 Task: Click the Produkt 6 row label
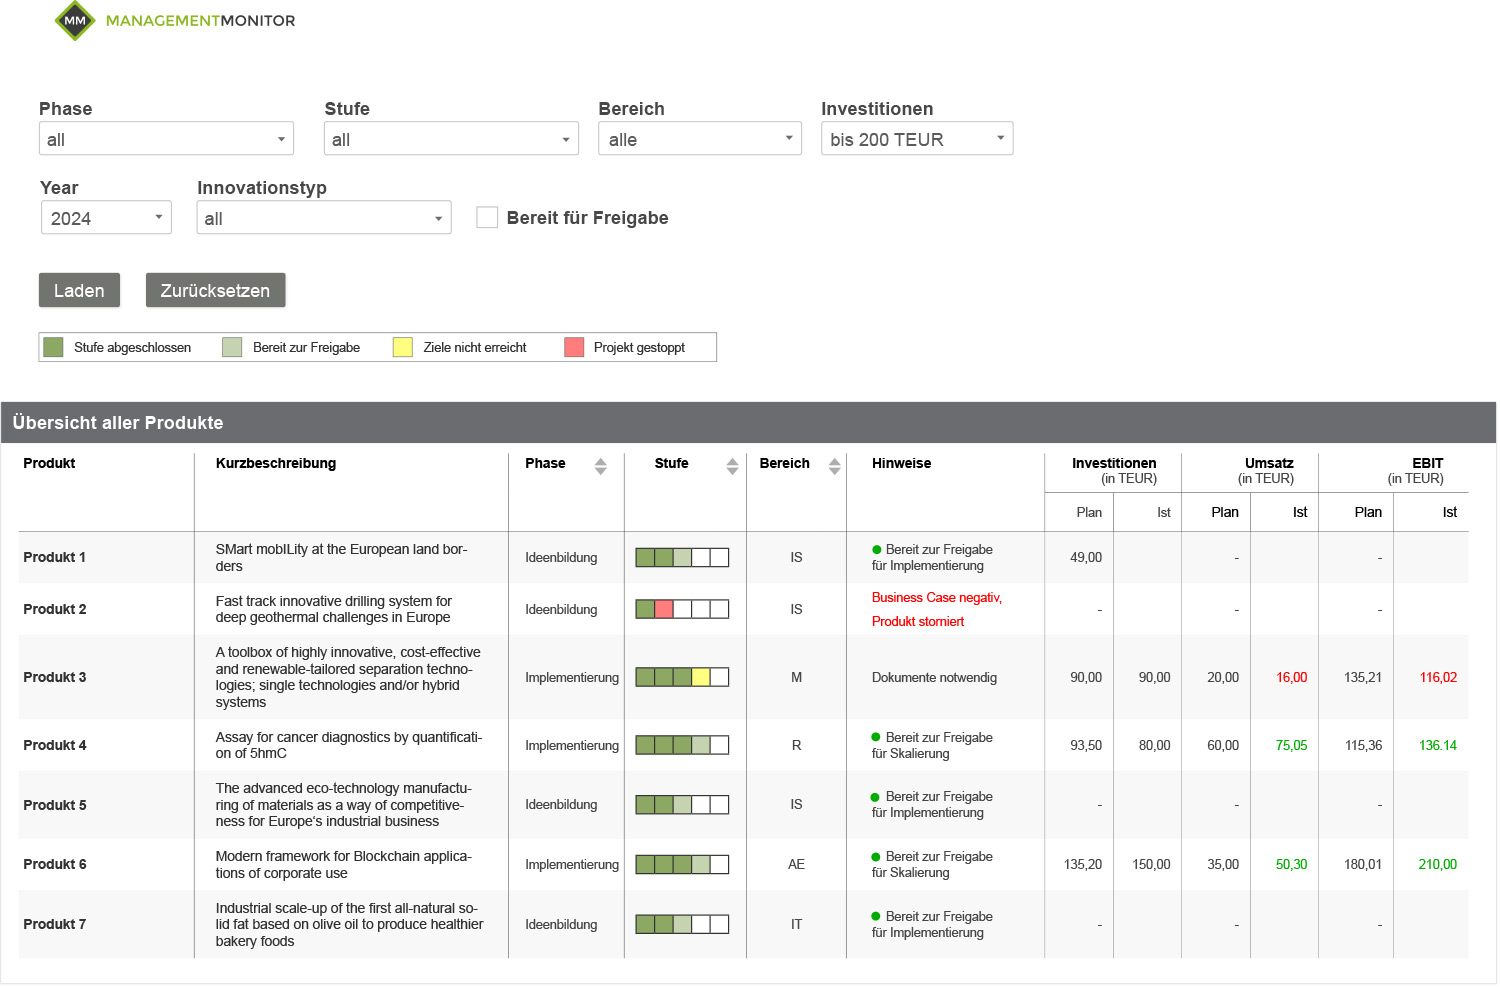coord(55,864)
